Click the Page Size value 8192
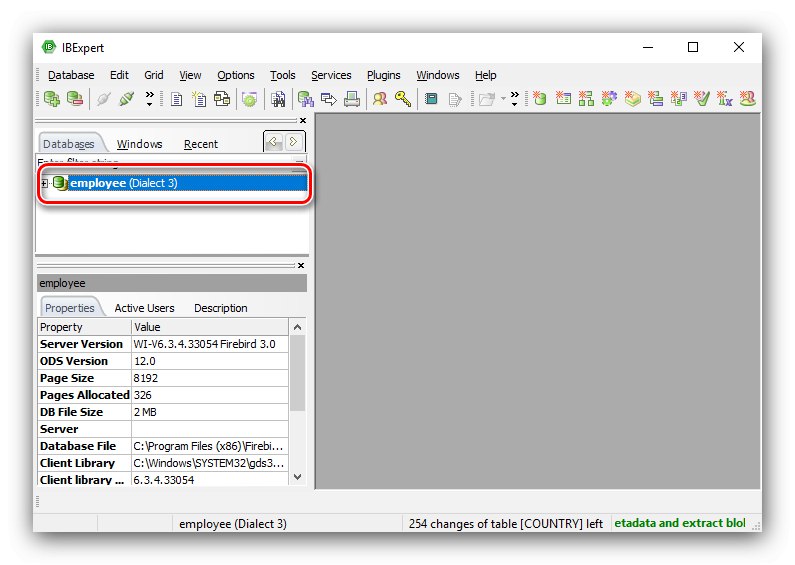 210,378
